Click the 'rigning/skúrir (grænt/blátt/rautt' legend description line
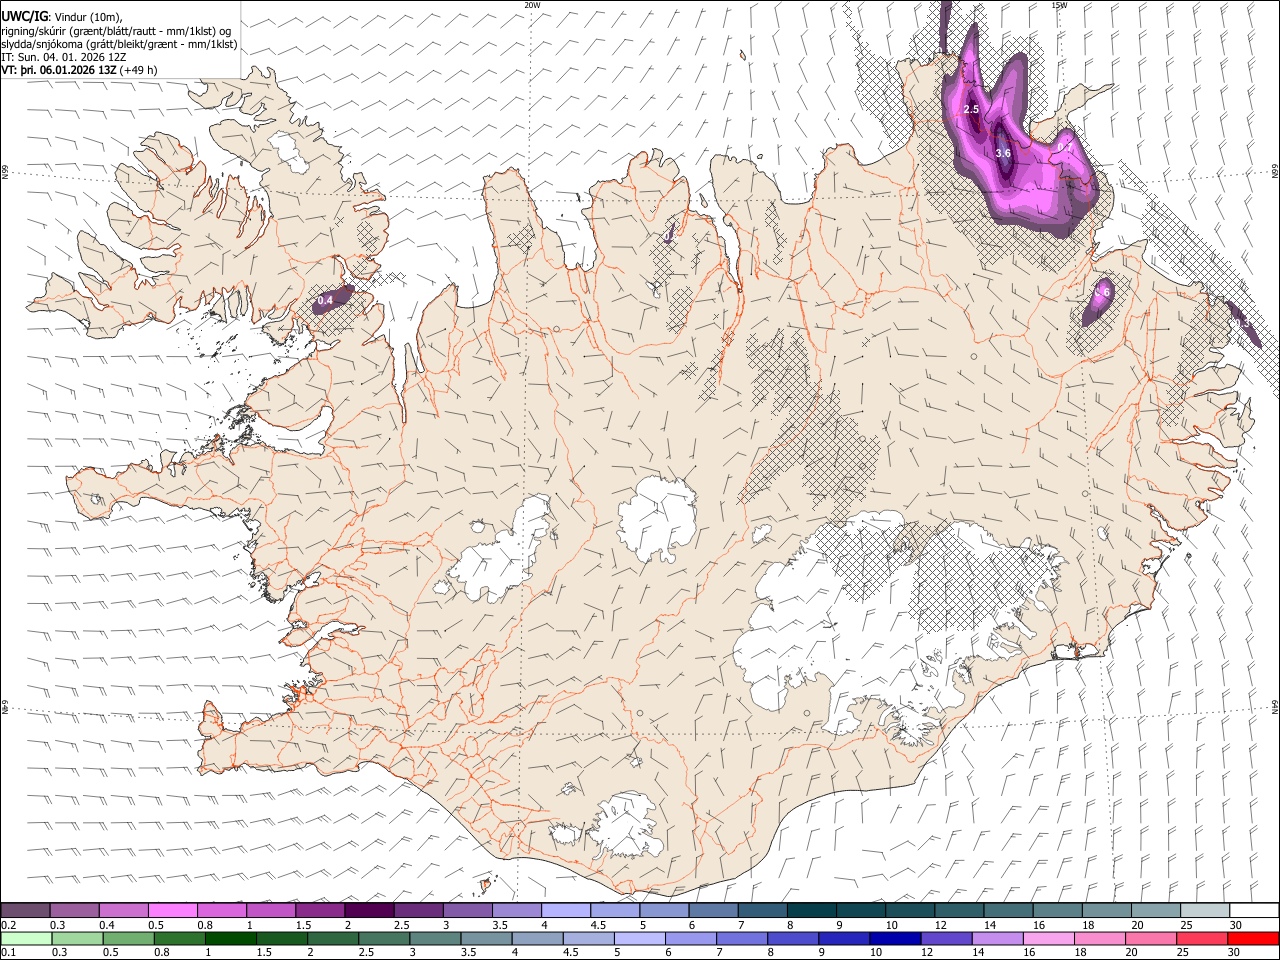Image resolution: width=1280 pixels, height=960 pixels. pyautogui.click(x=118, y=30)
